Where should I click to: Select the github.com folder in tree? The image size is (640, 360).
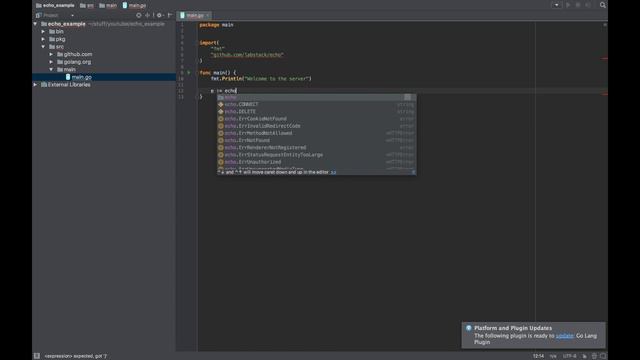tap(75, 54)
